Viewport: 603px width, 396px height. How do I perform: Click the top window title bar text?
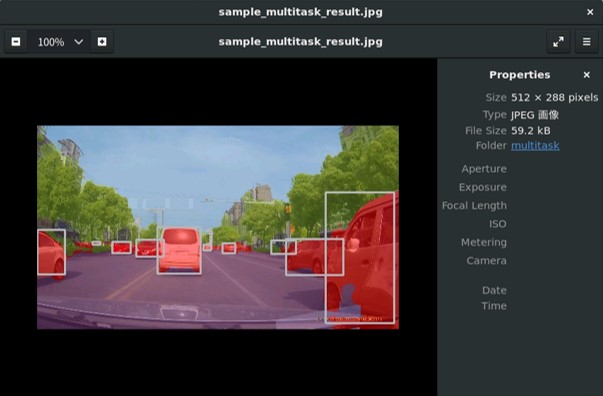click(x=300, y=12)
